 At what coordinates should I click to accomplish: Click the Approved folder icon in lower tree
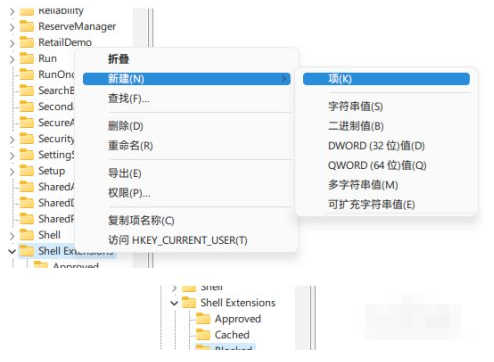[203, 319]
